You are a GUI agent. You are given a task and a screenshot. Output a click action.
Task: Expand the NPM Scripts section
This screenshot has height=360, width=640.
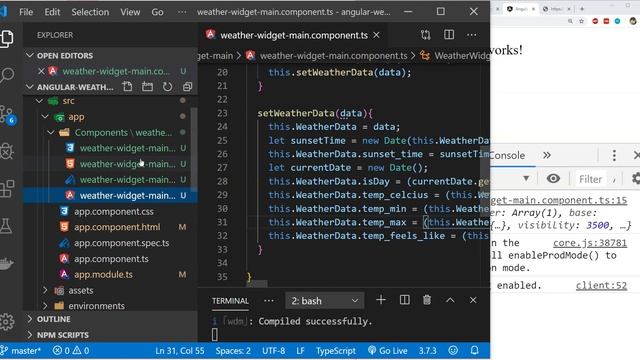click(x=30, y=335)
